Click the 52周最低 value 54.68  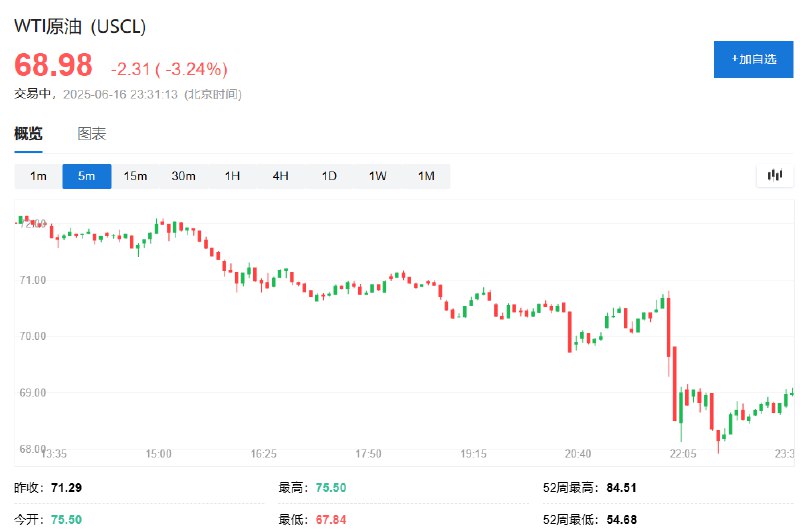621,520
